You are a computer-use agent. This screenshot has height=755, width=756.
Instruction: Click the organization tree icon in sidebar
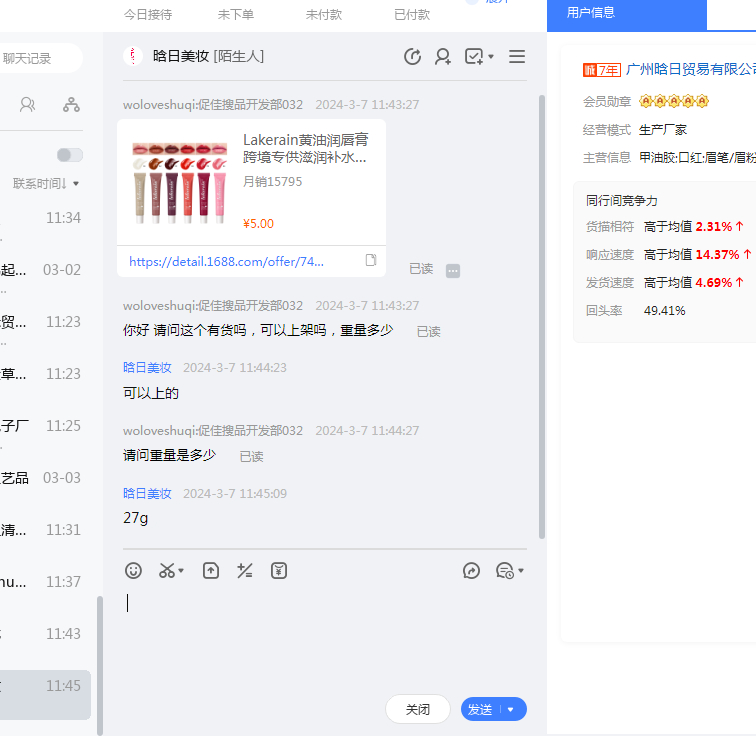click(x=71, y=104)
